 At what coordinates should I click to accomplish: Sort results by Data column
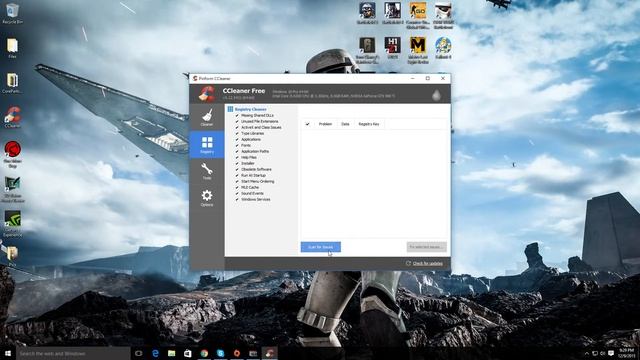[345, 124]
